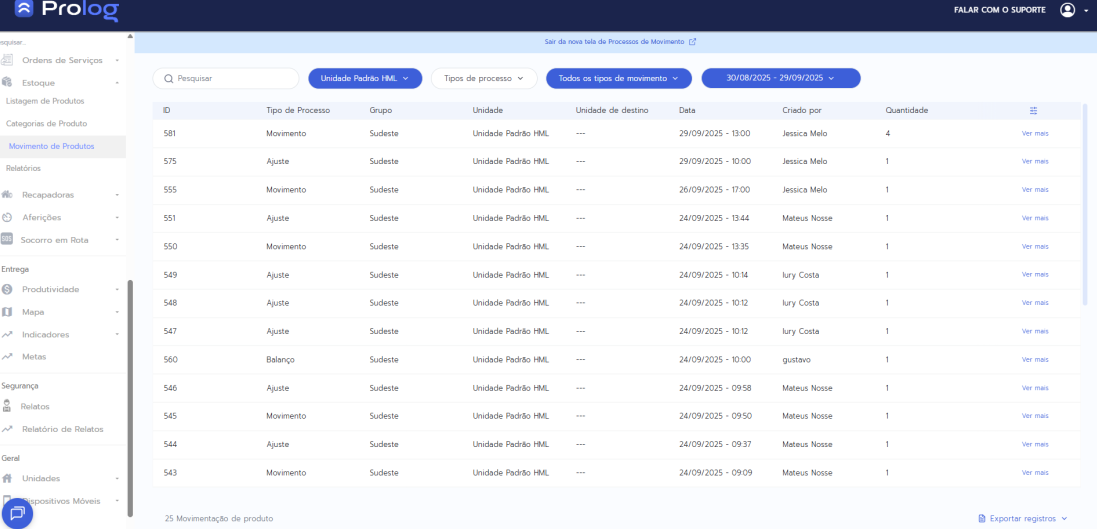
Task: Click the Produtividade dollar icon
Action: [7, 289]
